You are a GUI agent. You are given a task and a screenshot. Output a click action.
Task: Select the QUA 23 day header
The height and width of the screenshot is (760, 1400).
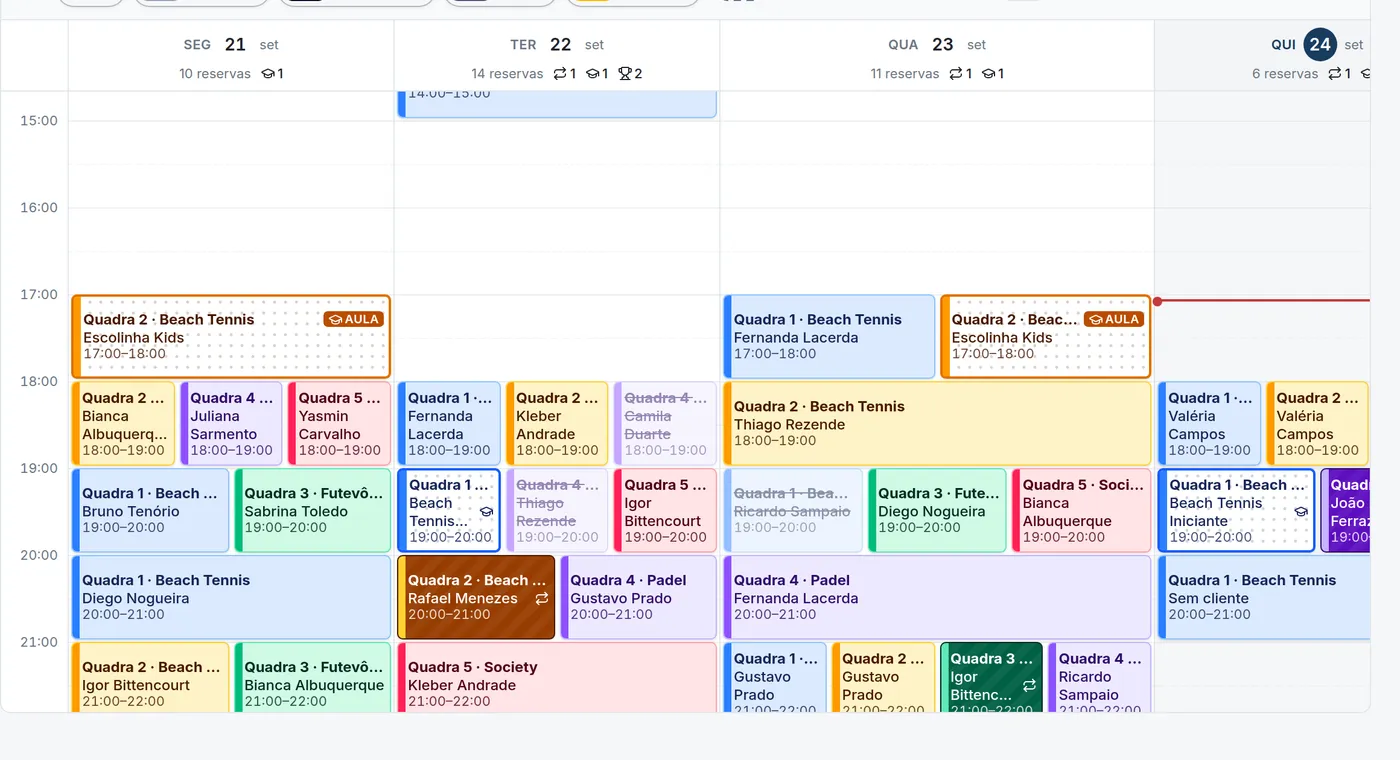click(937, 56)
